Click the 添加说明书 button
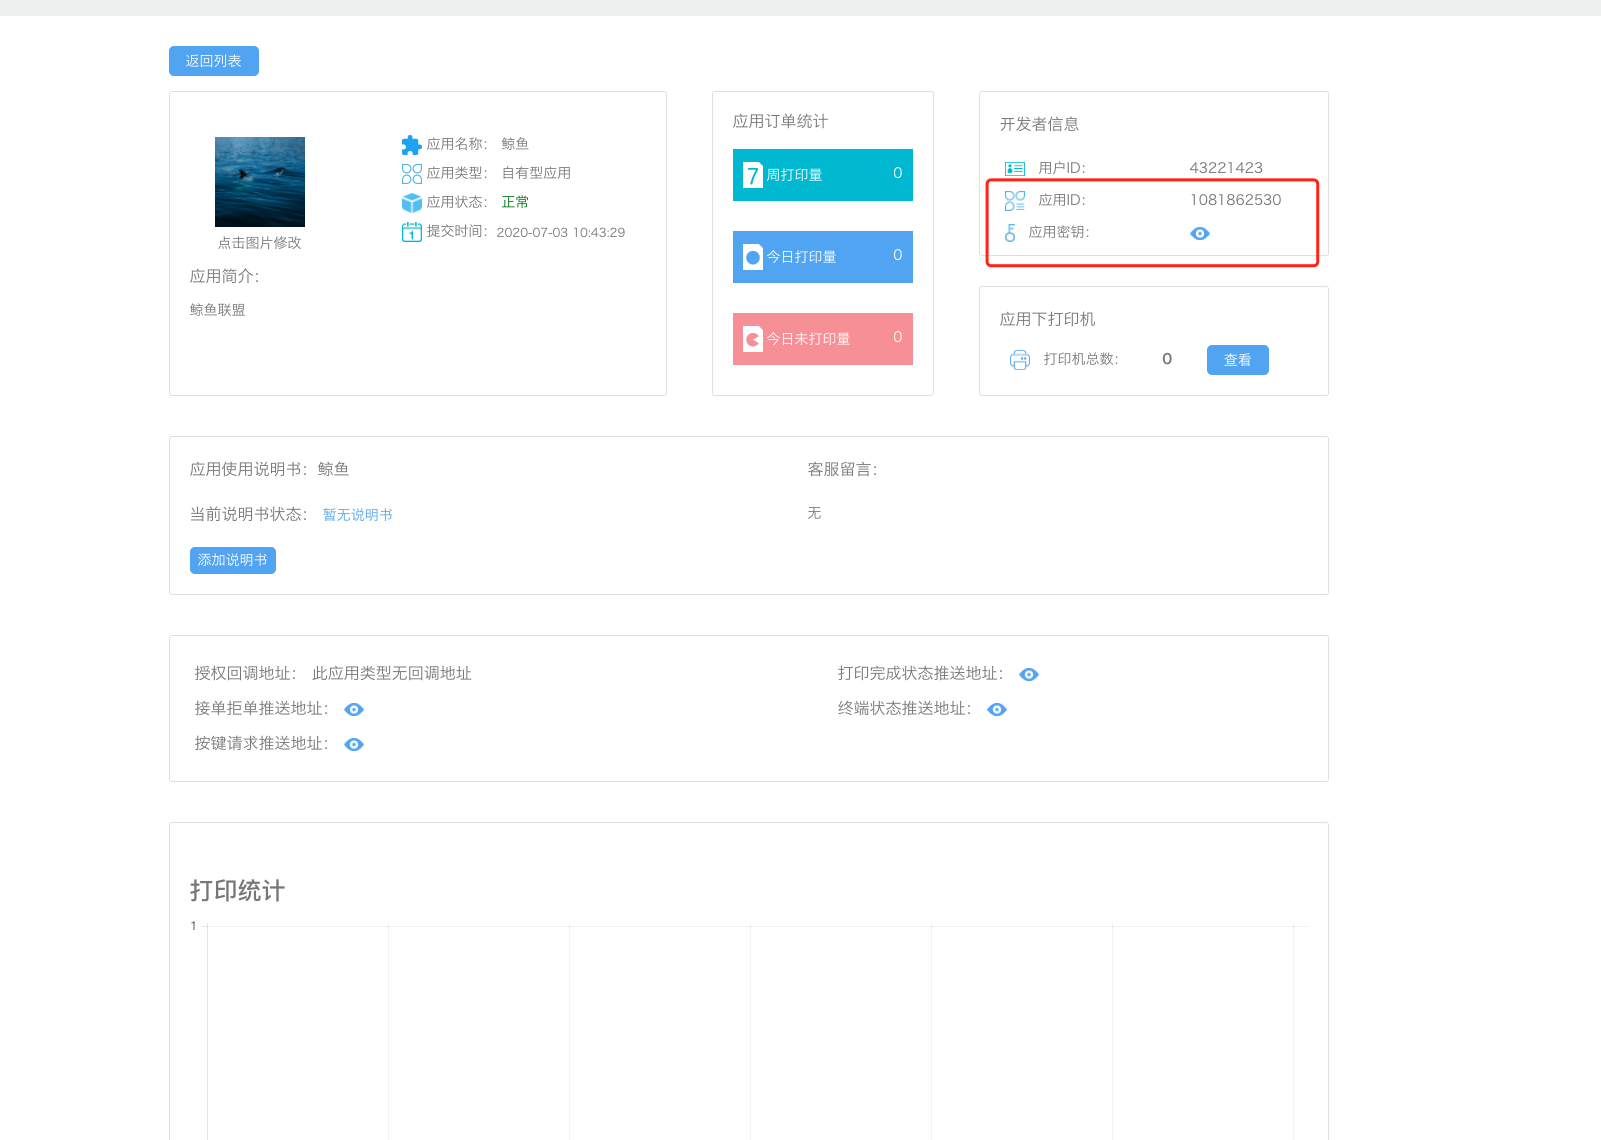Viewport: 1601px width, 1140px height. click(x=233, y=560)
